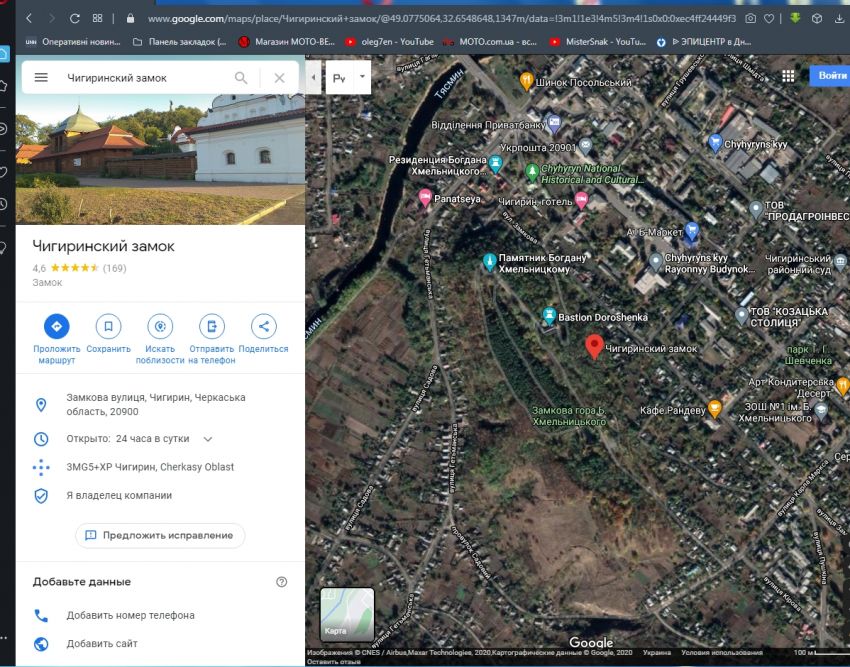This screenshot has height=667, width=850.
Task: Click the Проложить маршрут directions icon
Action: point(56,326)
